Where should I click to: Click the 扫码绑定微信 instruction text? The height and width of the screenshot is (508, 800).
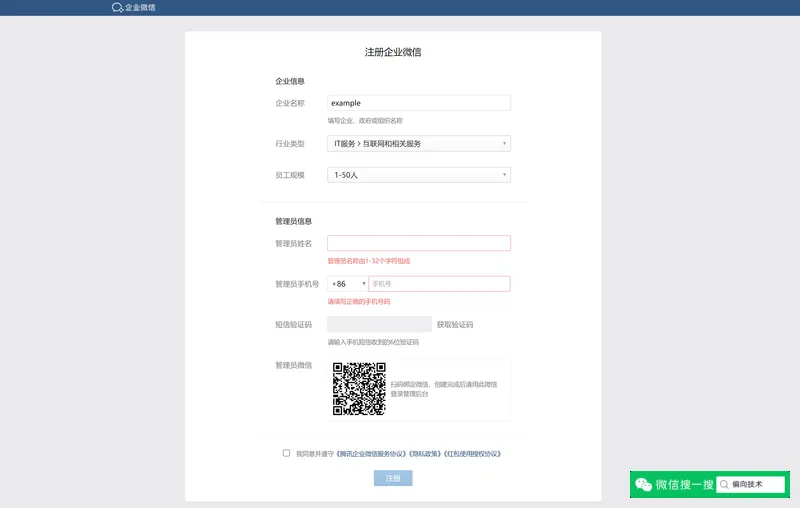pos(444,389)
